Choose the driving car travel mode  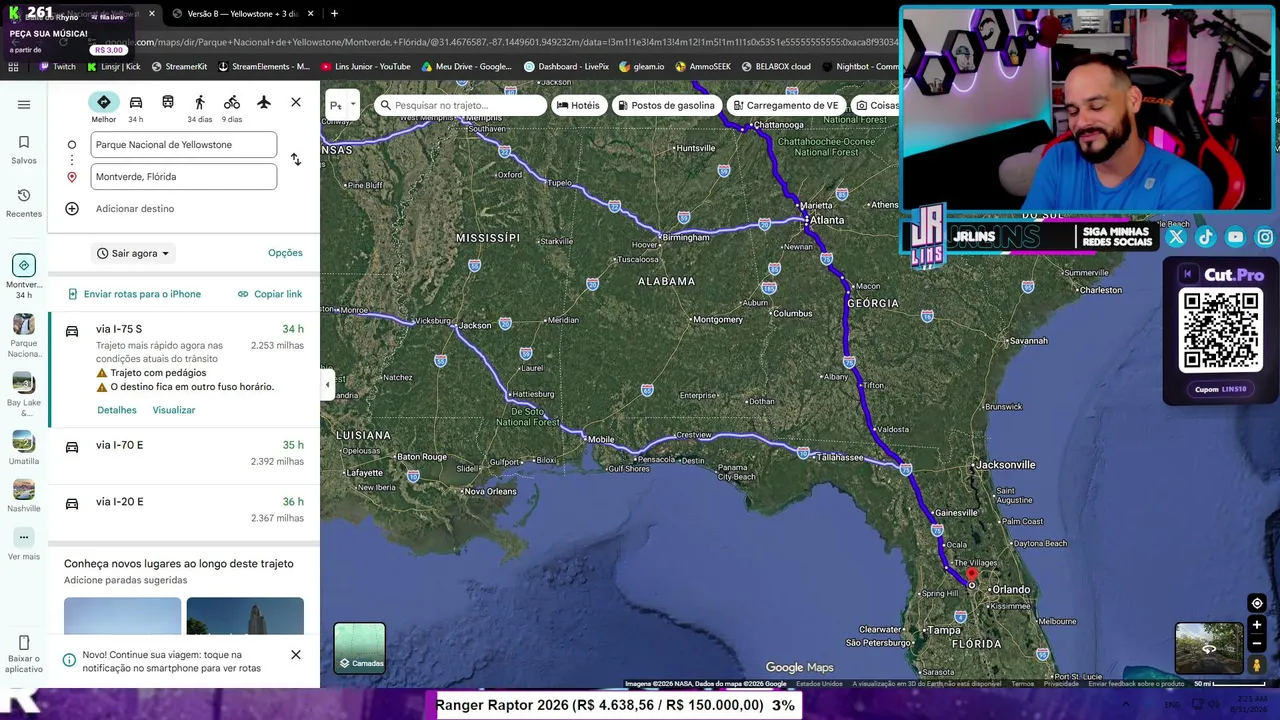136,107
